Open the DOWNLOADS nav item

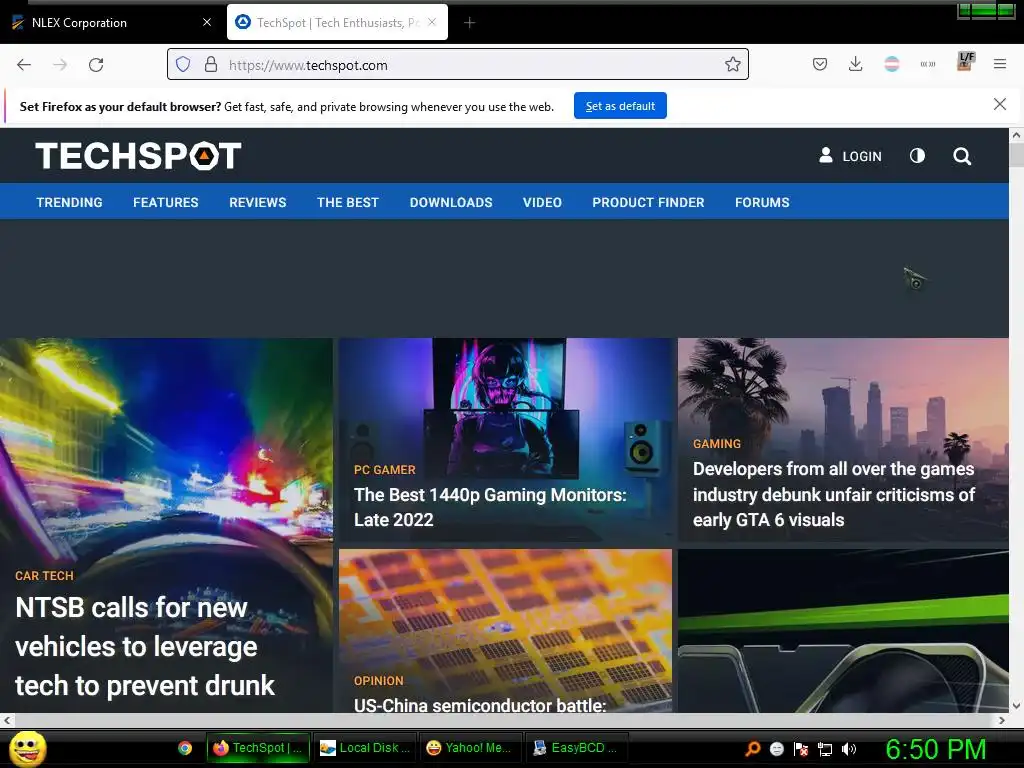(x=451, y=202)
